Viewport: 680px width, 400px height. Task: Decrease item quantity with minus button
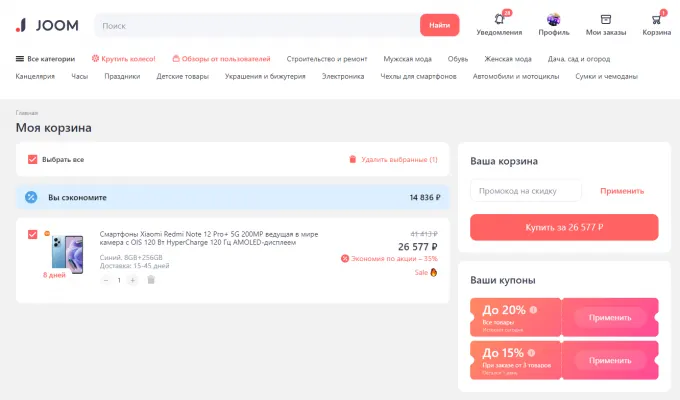[x=107, y=280]
